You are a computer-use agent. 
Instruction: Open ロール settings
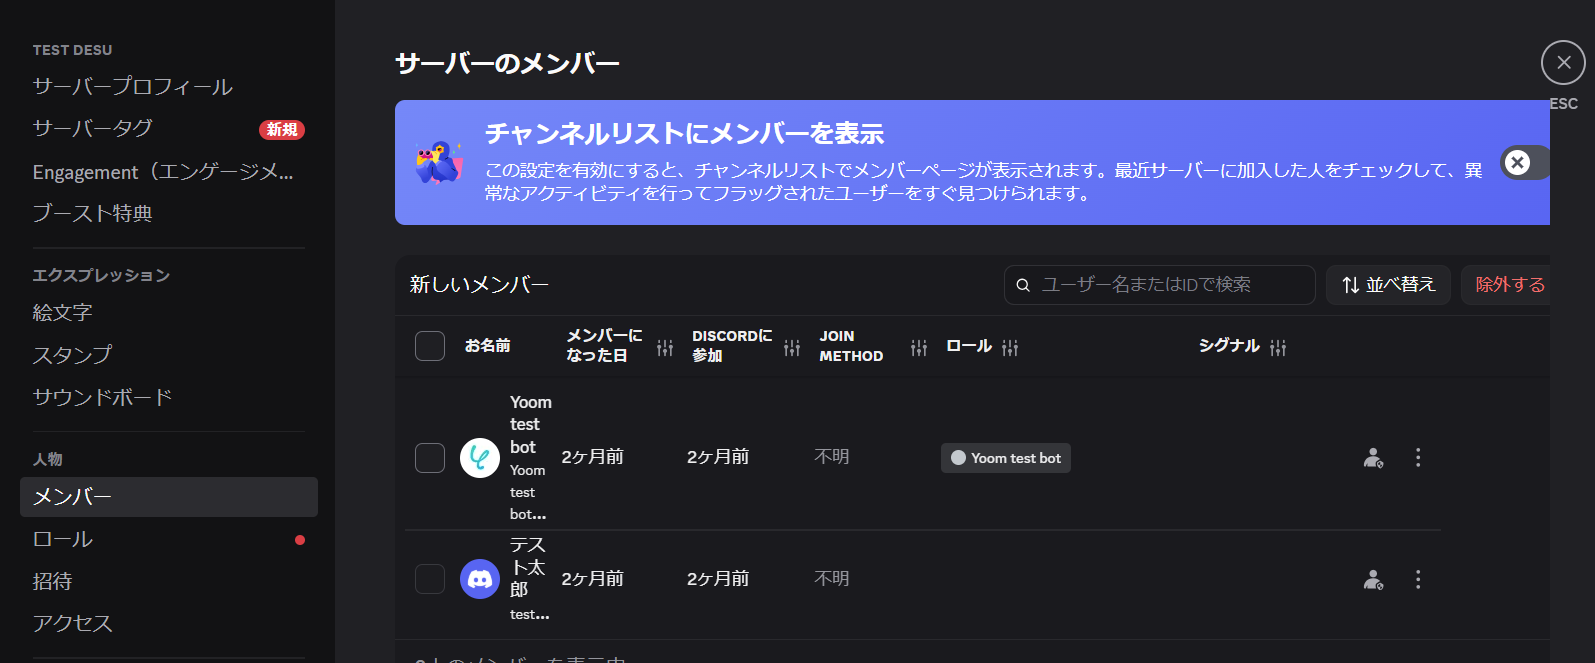click(x=62, y=540)
